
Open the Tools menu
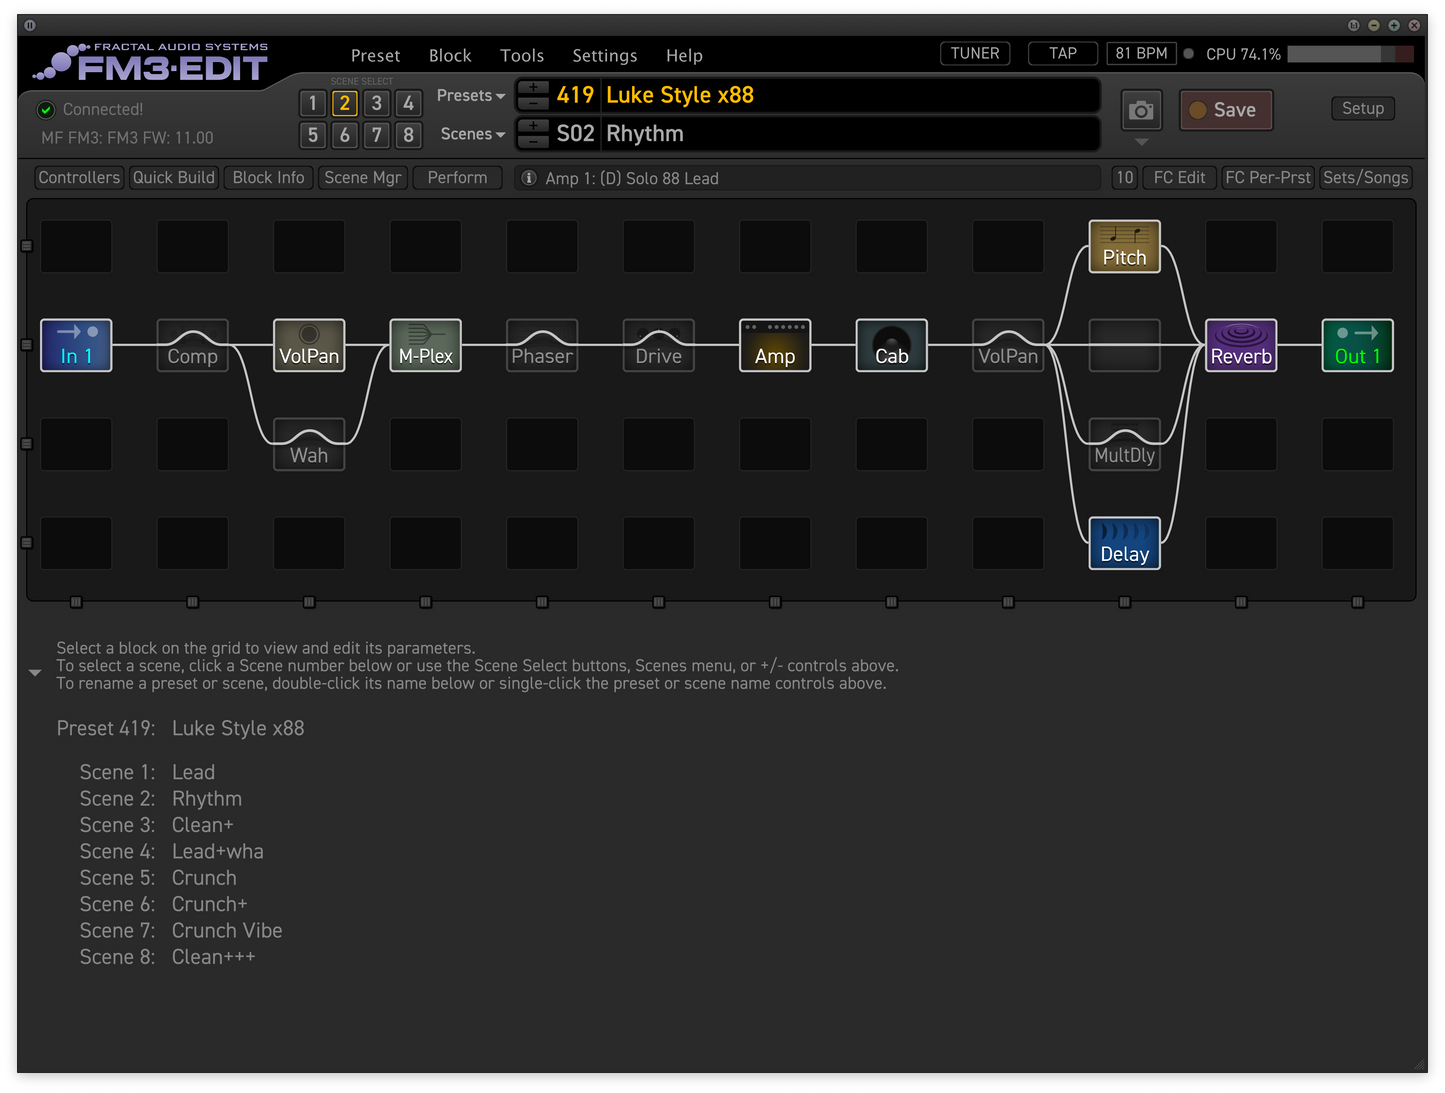coord(522,56)
